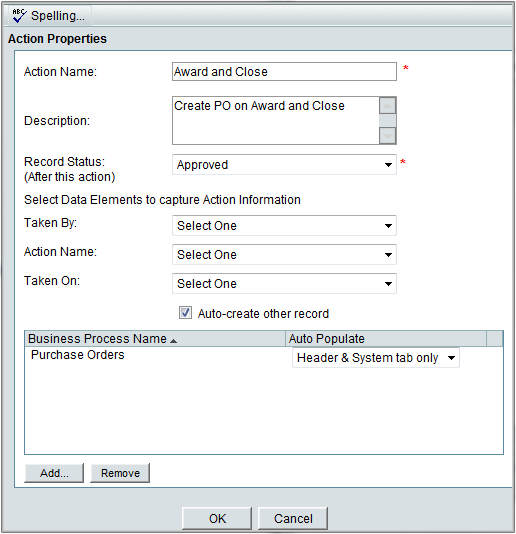
Task: Uncheck Auto-create other record checkbox
Action: 185,313
